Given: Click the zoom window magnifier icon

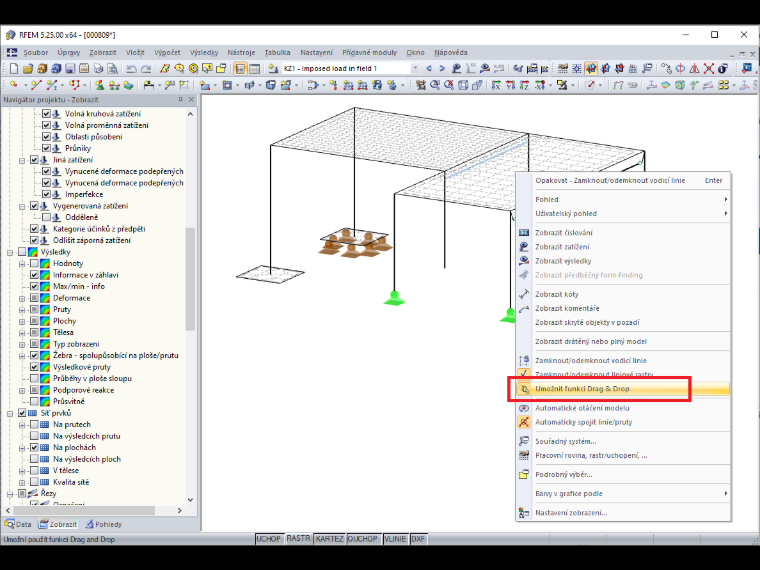Looking at the screenshot, I should click(x=435, y=85).
